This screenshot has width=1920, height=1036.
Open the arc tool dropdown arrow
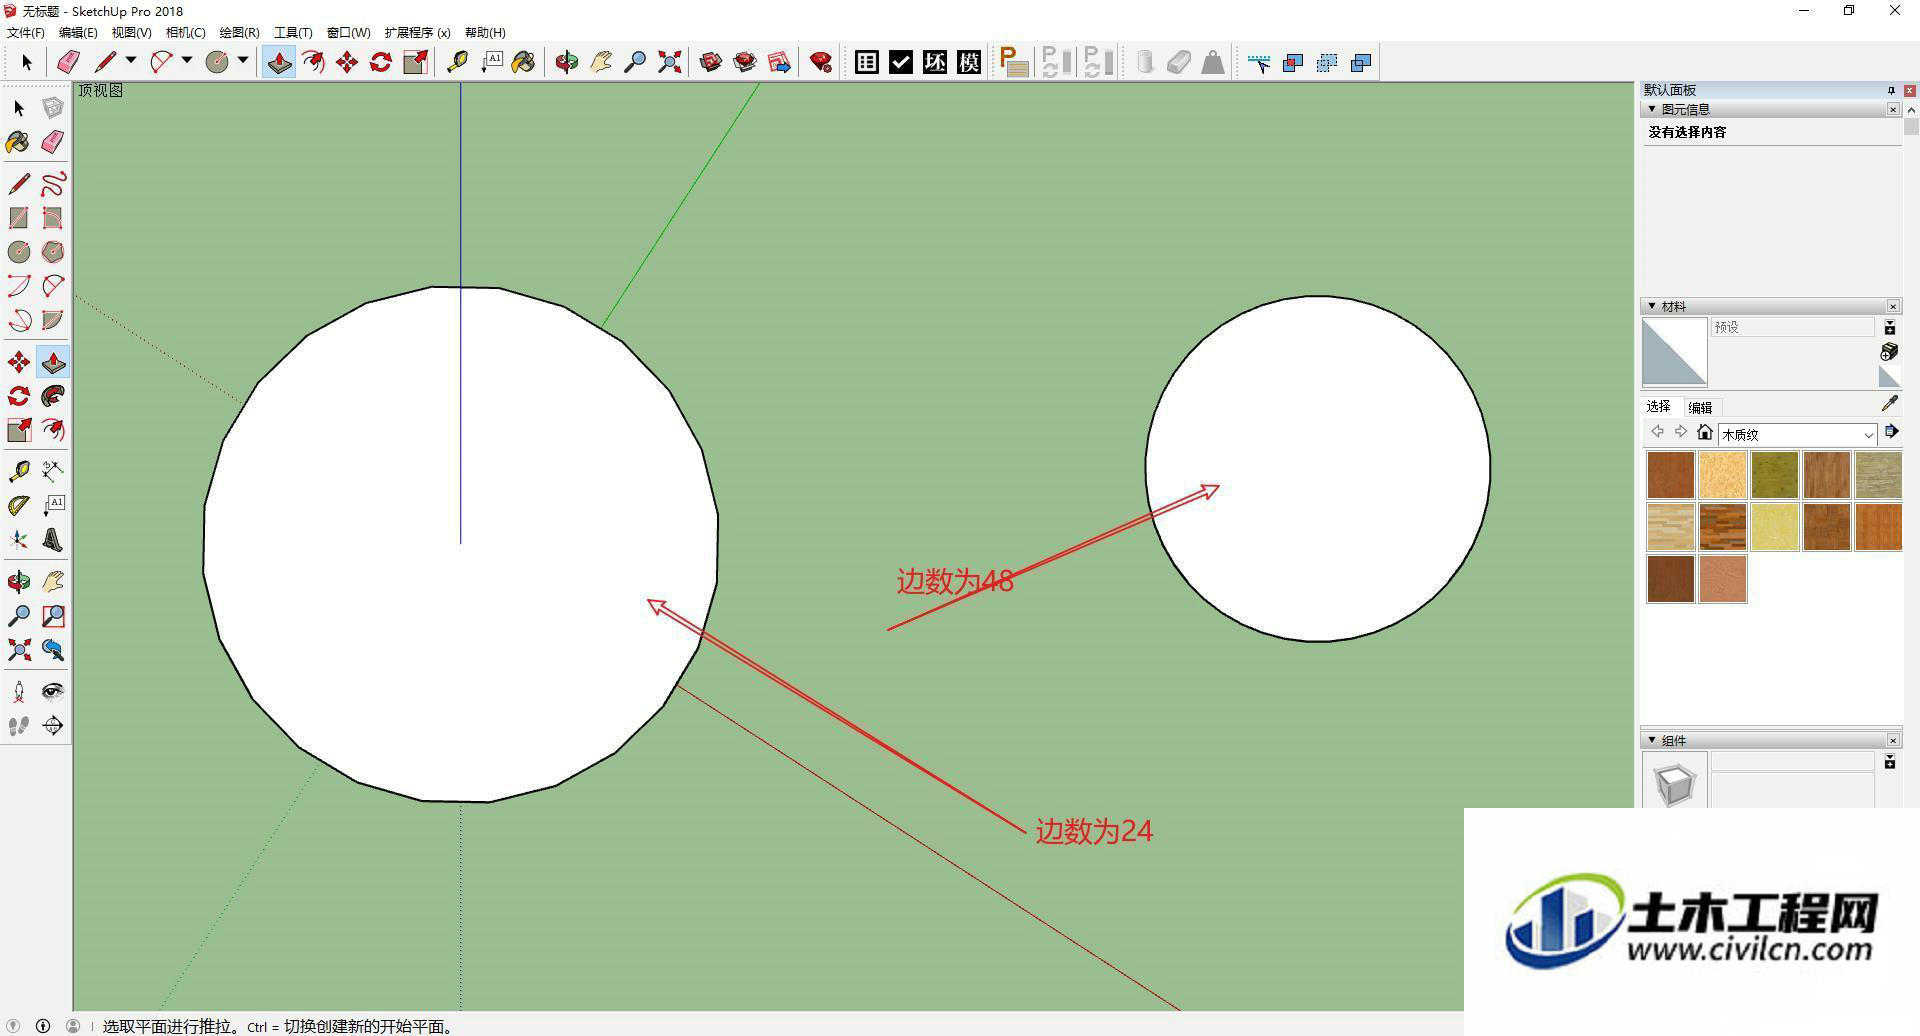pyautogui.click(x=187, y=61)
